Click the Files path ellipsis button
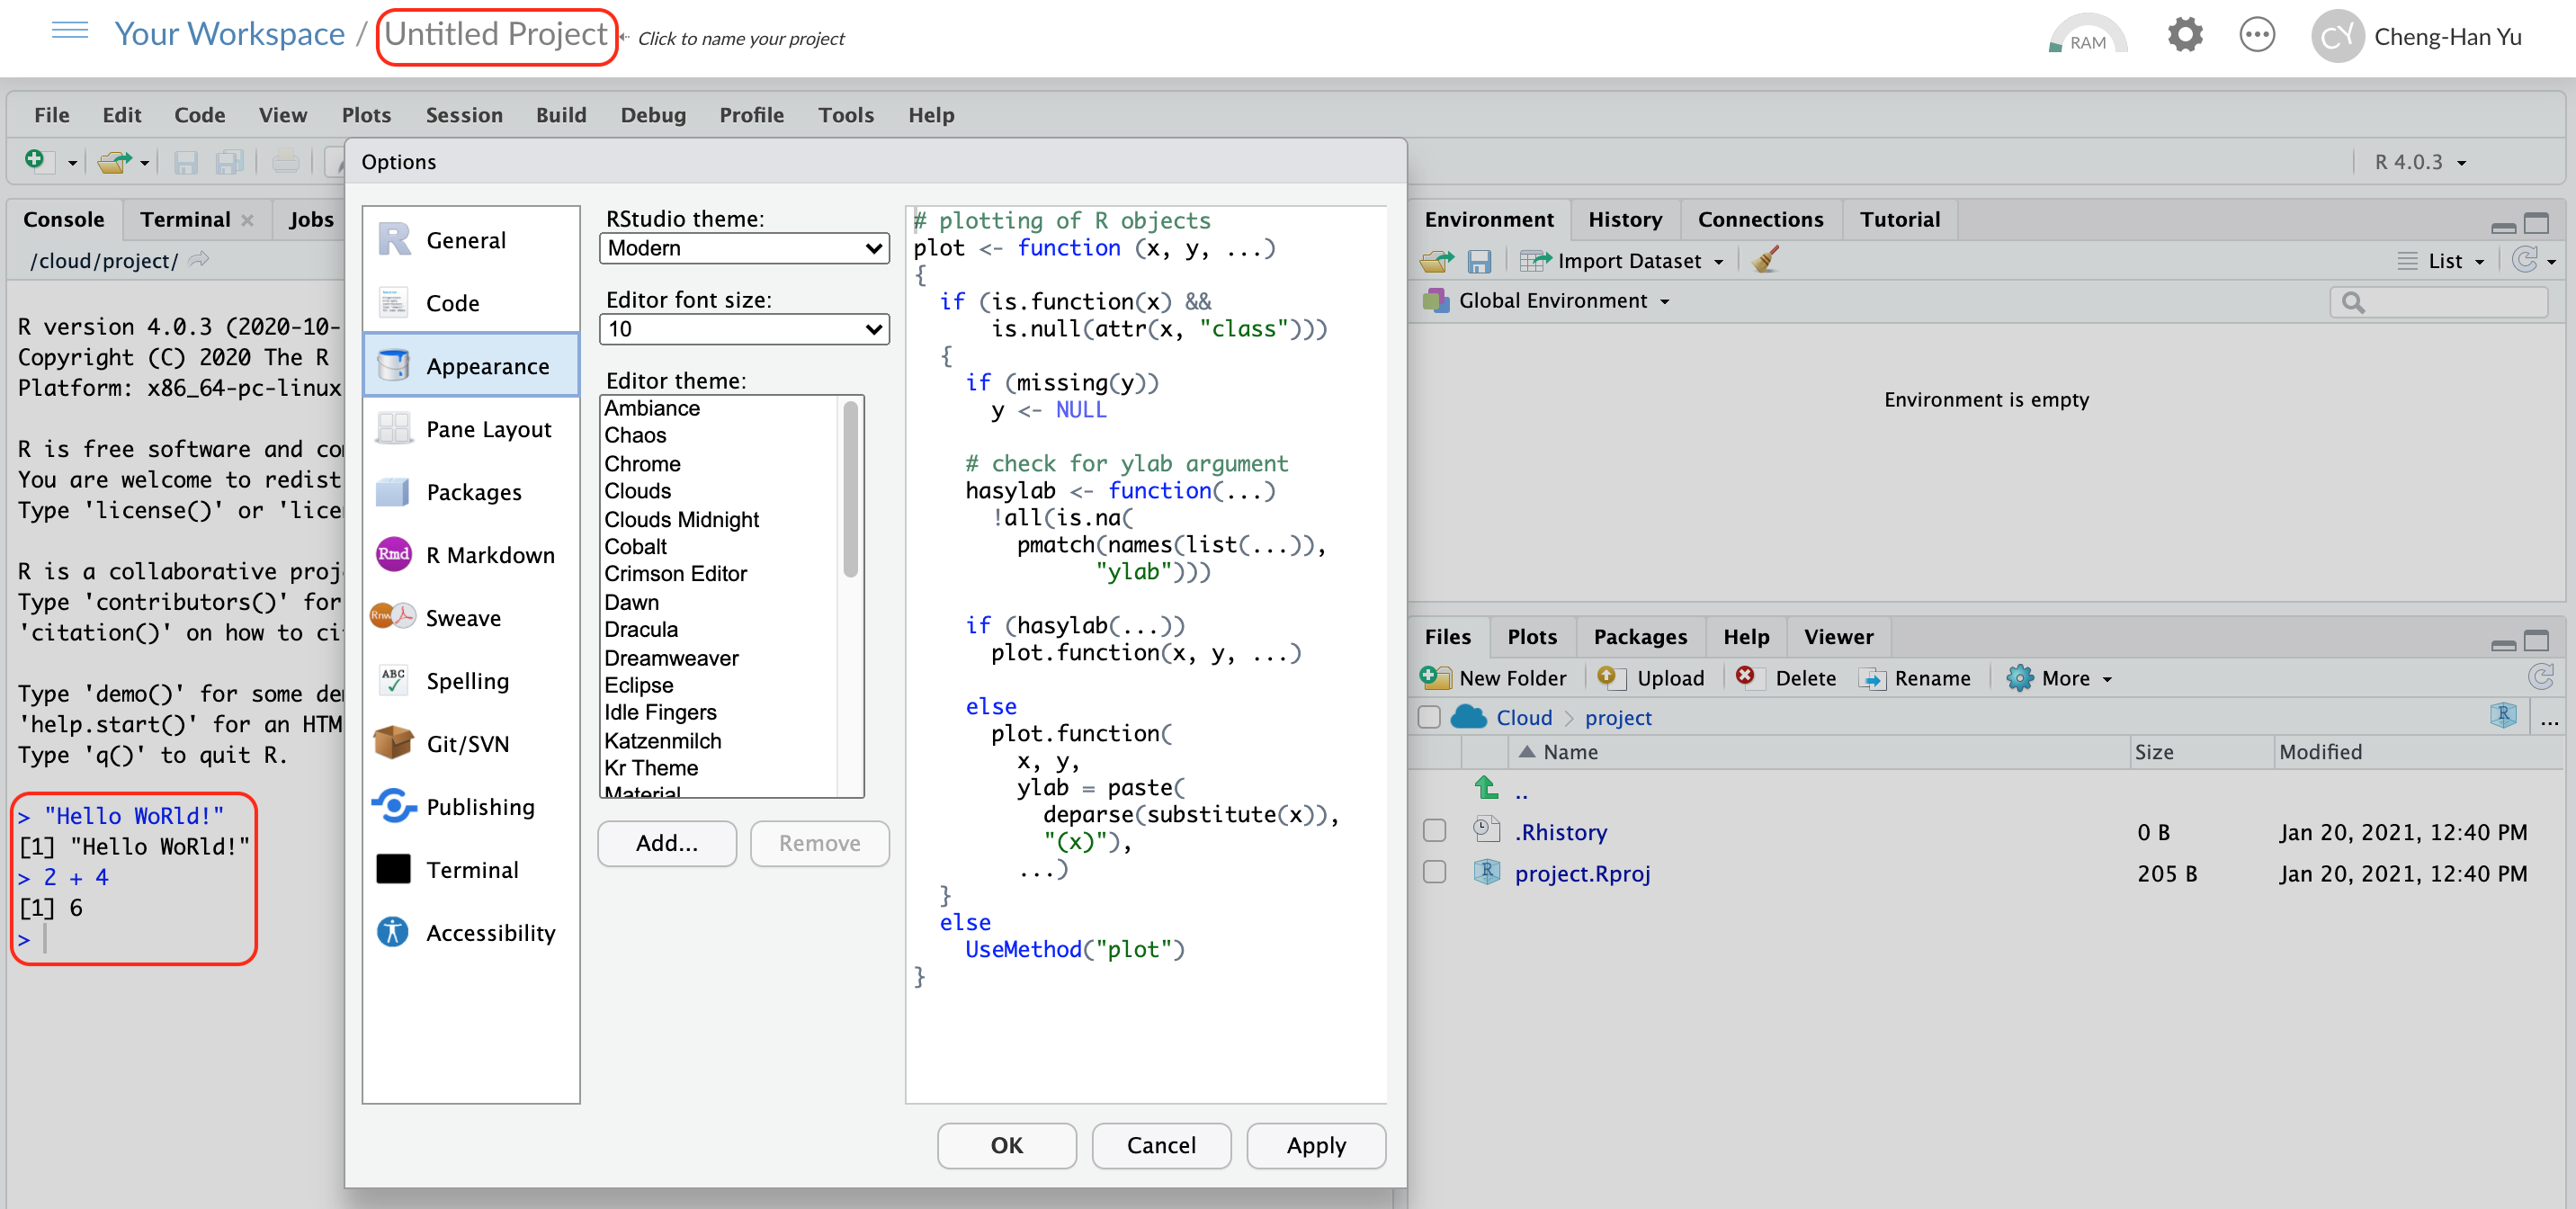Screen dimensions: 2576x1209 point(2550,719)
